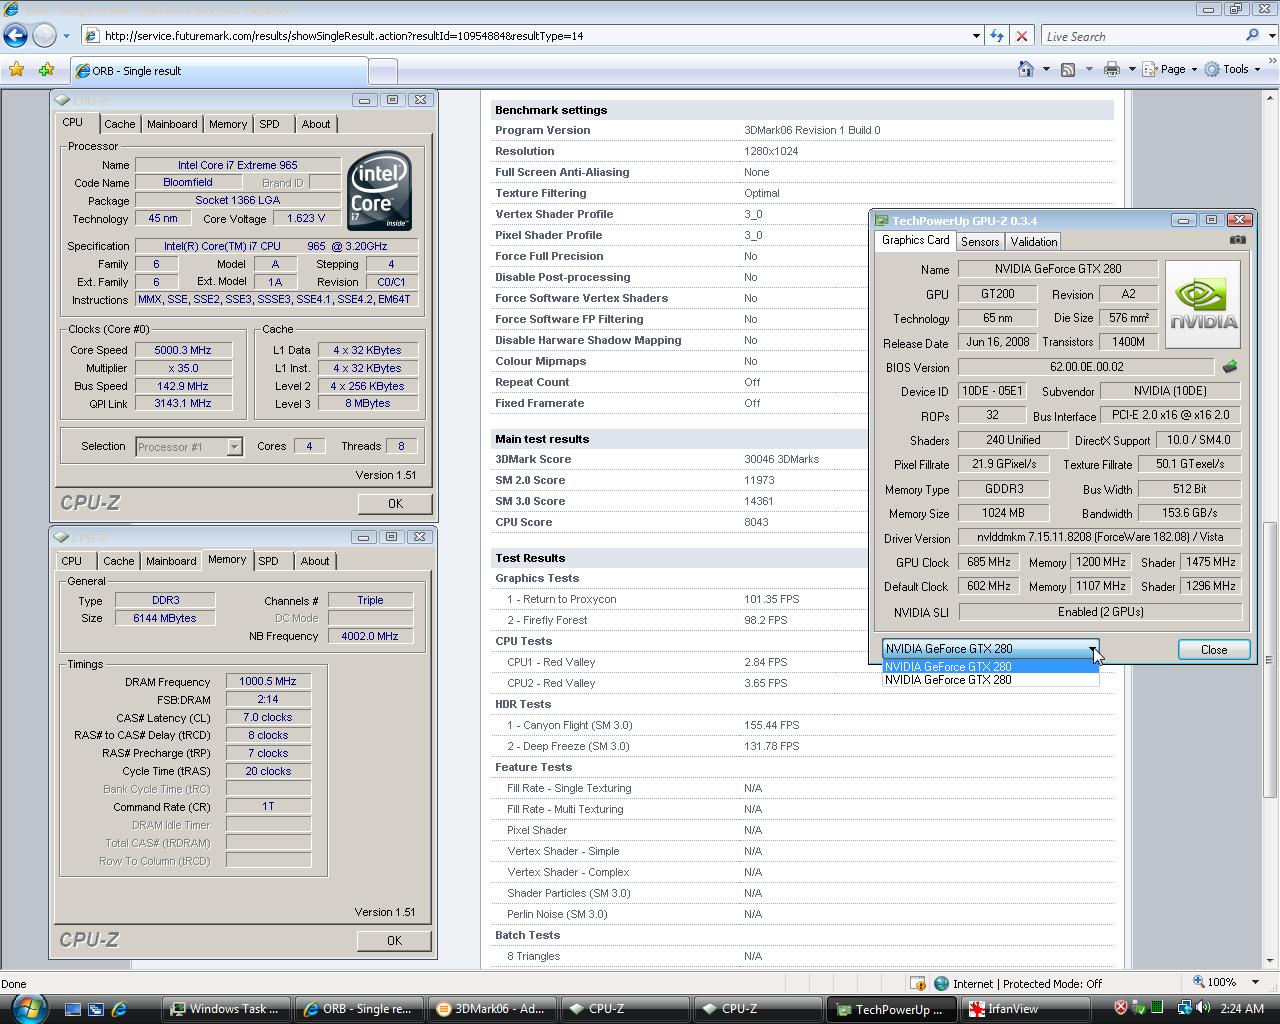Click Add to Favorites star-plus icon
1280x1024 pixels.
coord(46,69)
